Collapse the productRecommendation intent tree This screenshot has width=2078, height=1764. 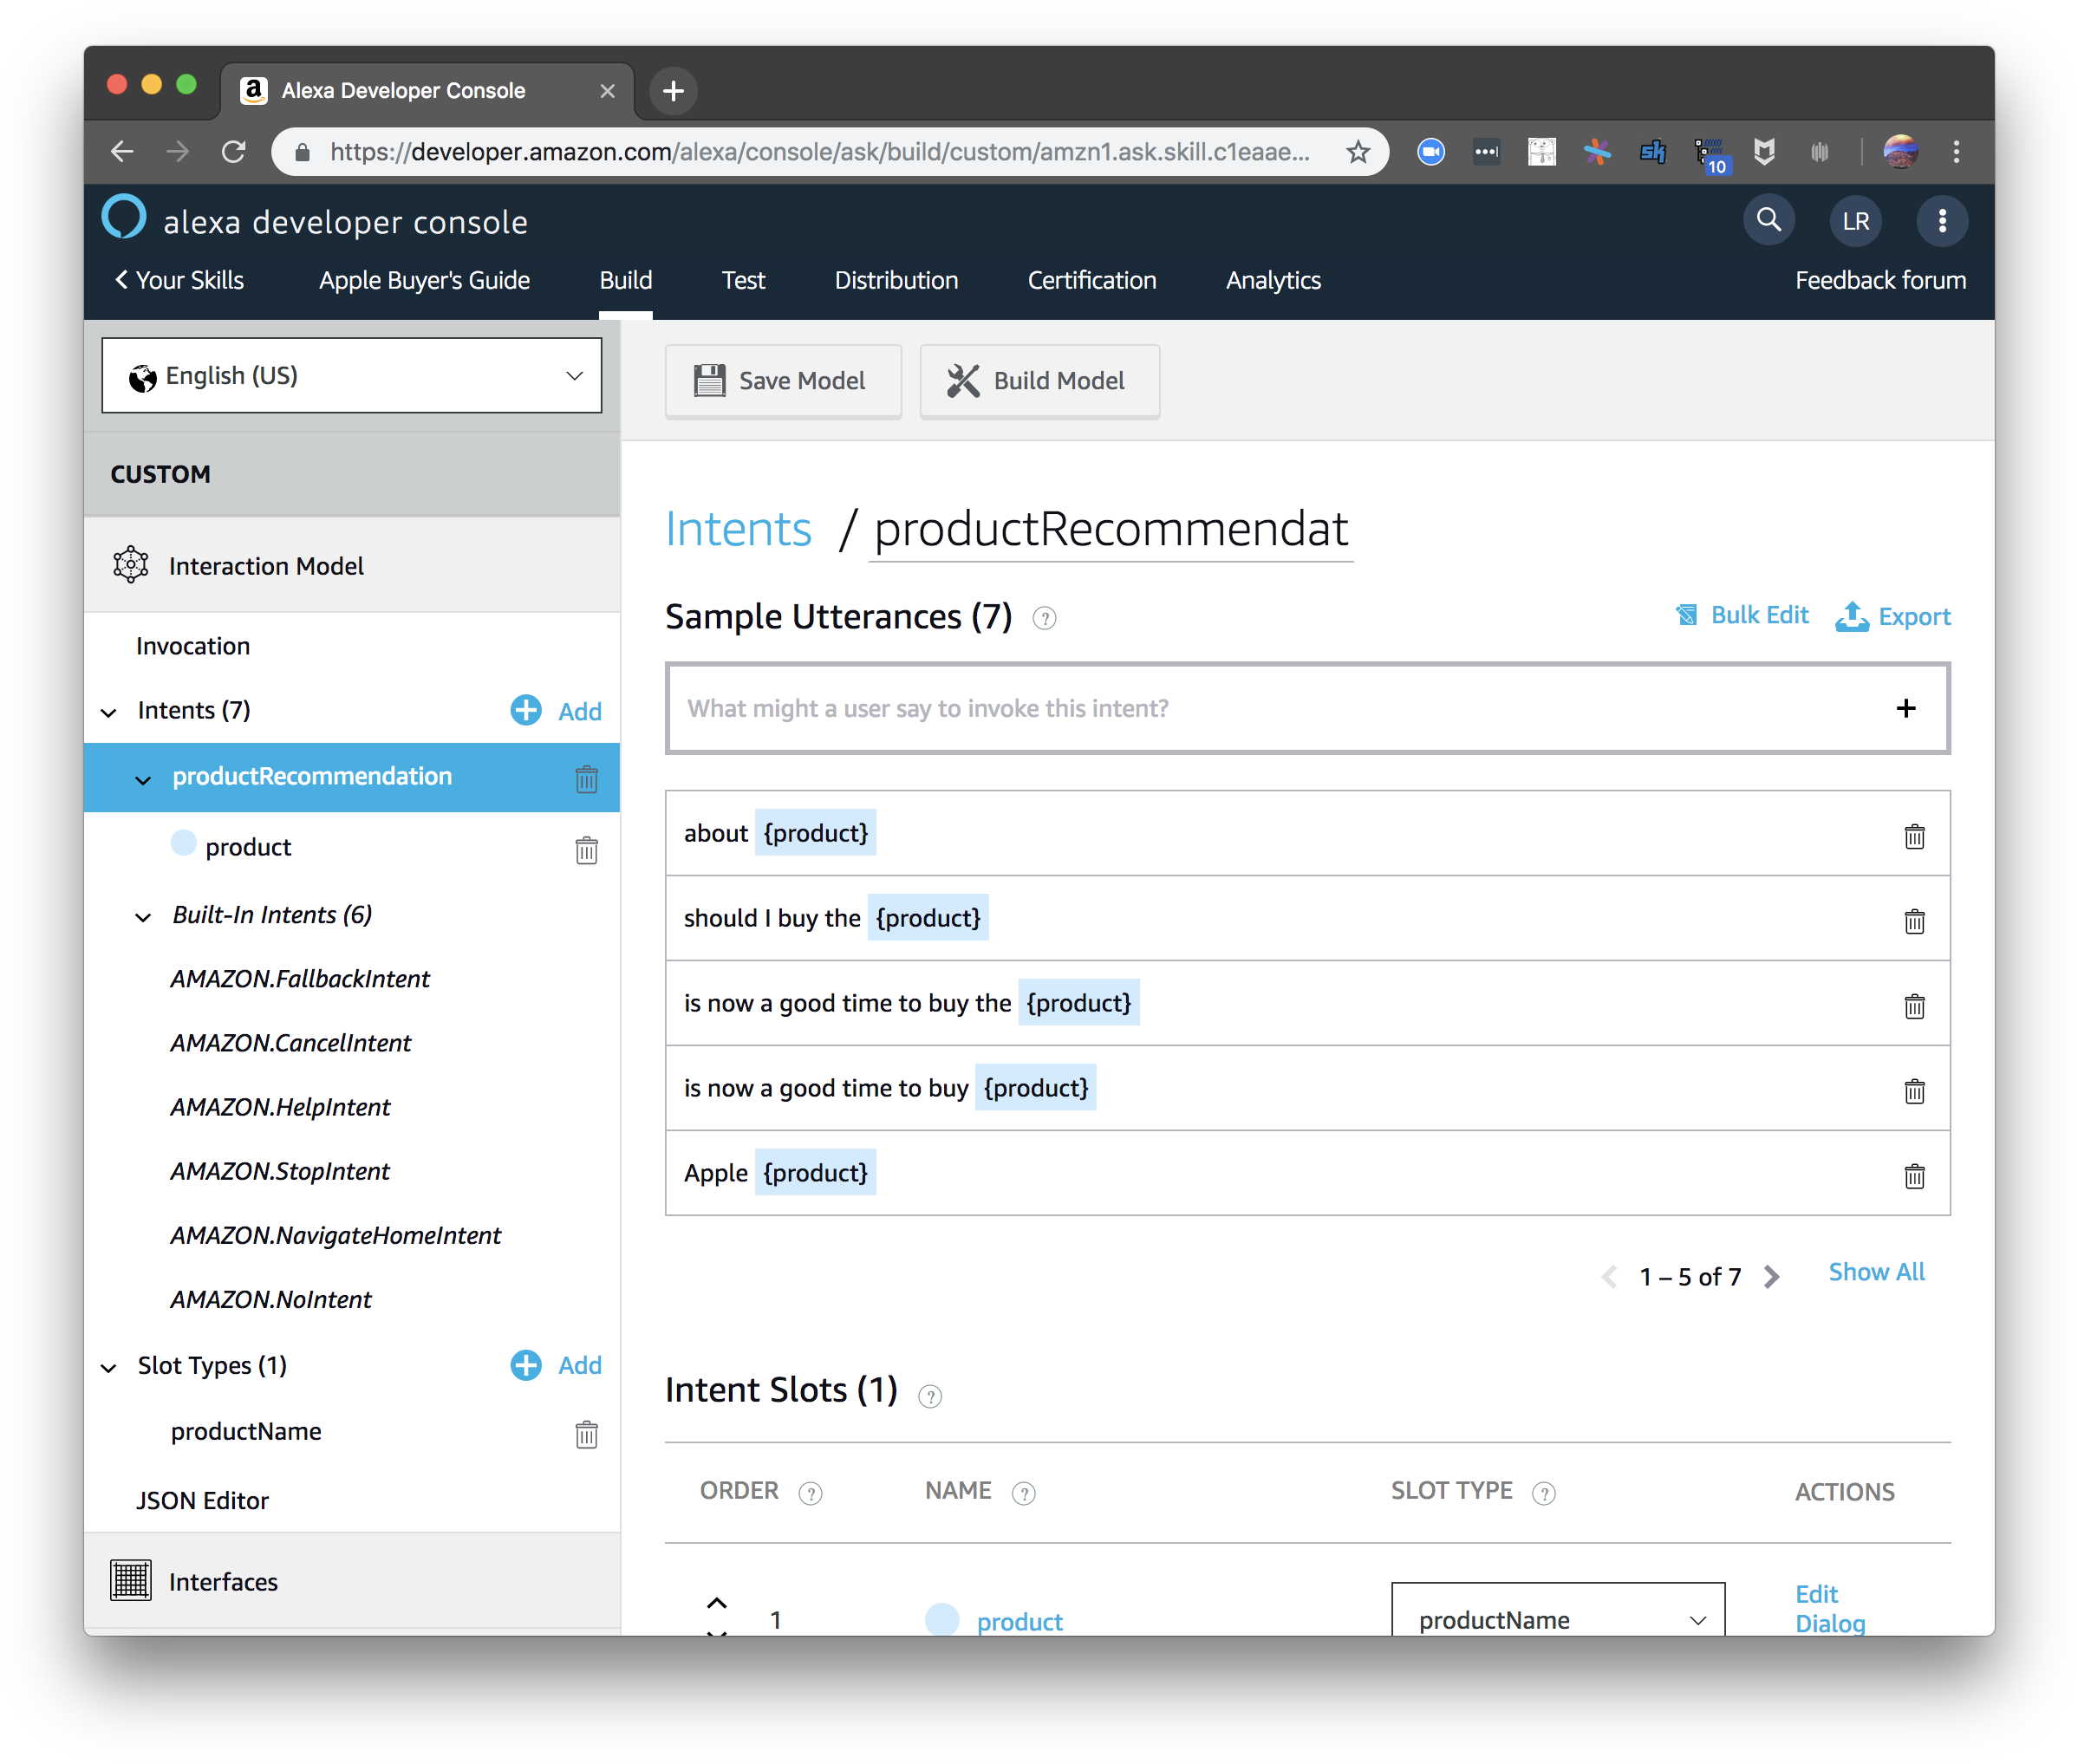pyautogui.click(x=143, y=780)
